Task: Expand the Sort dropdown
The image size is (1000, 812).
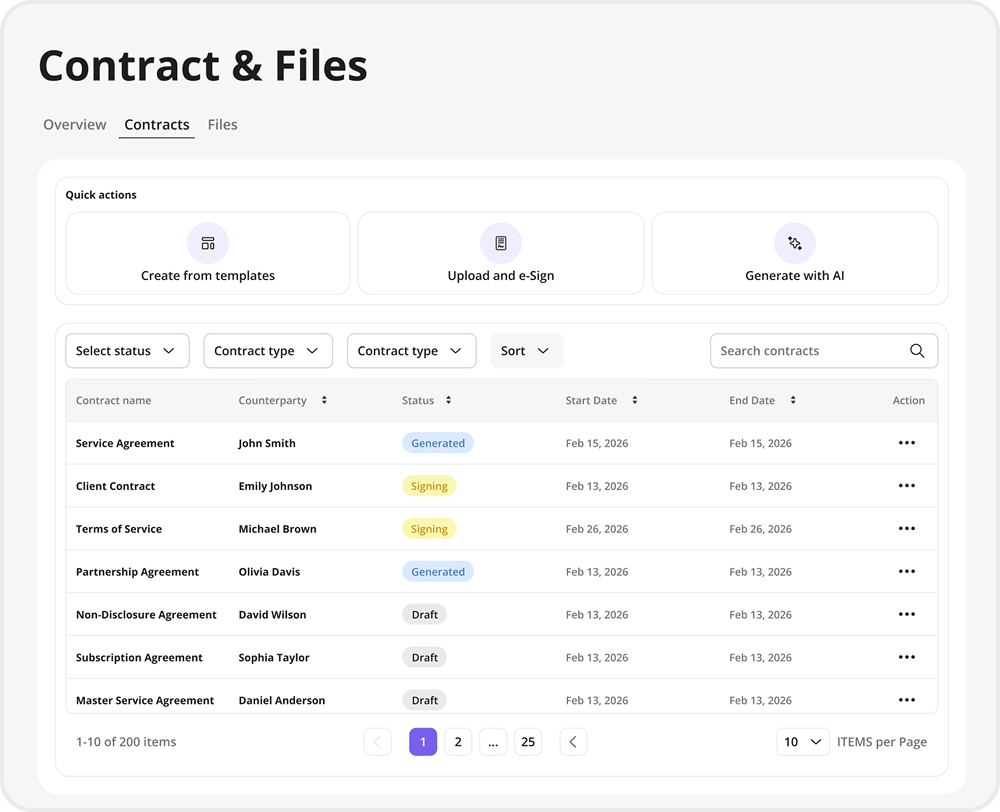Action: click(x=527, y=351)
